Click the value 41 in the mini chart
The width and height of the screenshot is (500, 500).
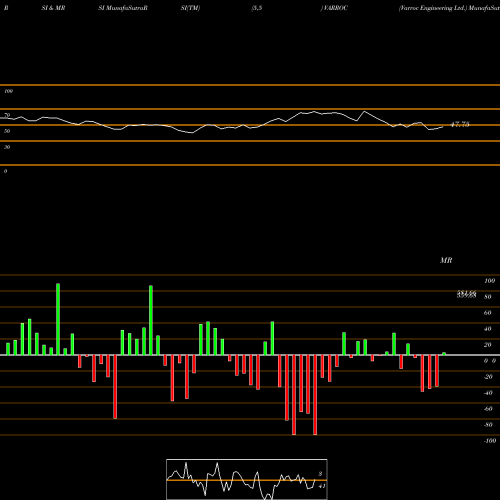(x=322, y=486)
